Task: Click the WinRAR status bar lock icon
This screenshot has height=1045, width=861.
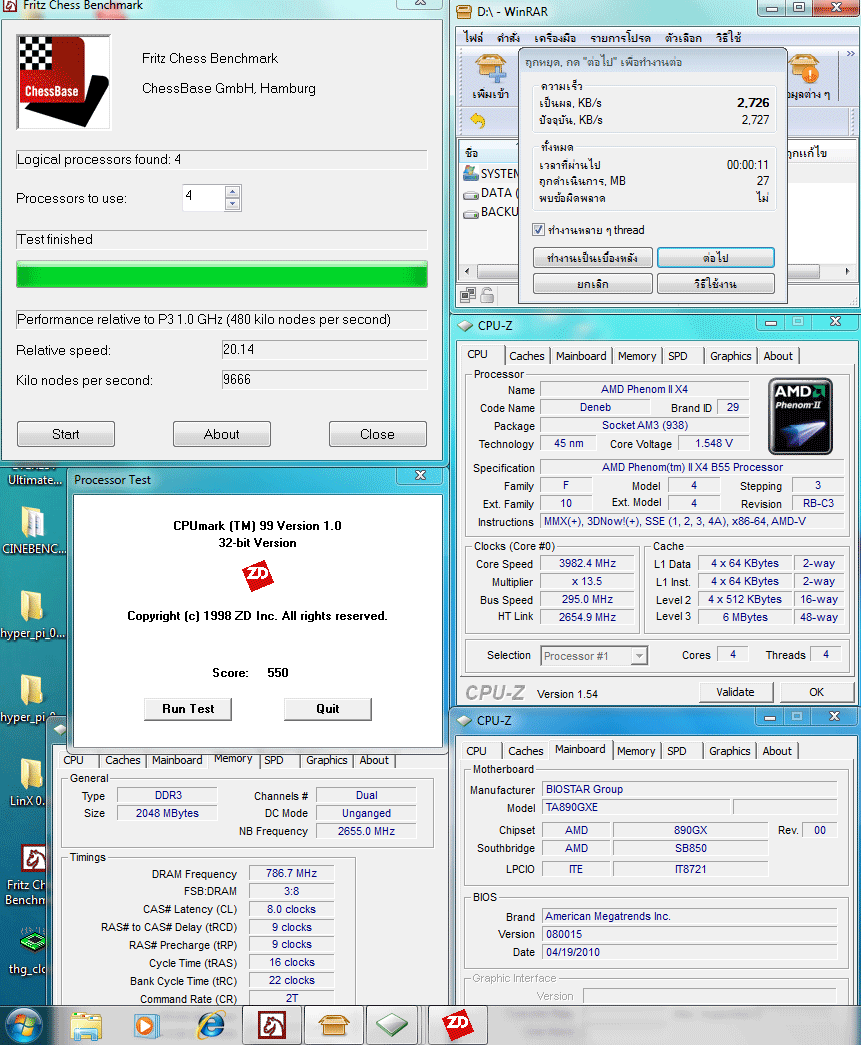Action: click(487, 295)
